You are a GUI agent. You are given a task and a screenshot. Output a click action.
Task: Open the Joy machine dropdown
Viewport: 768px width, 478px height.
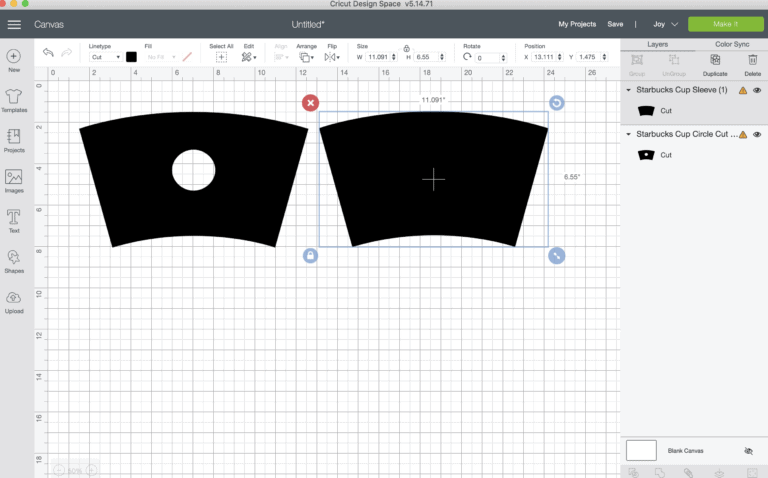click(665, 23)
